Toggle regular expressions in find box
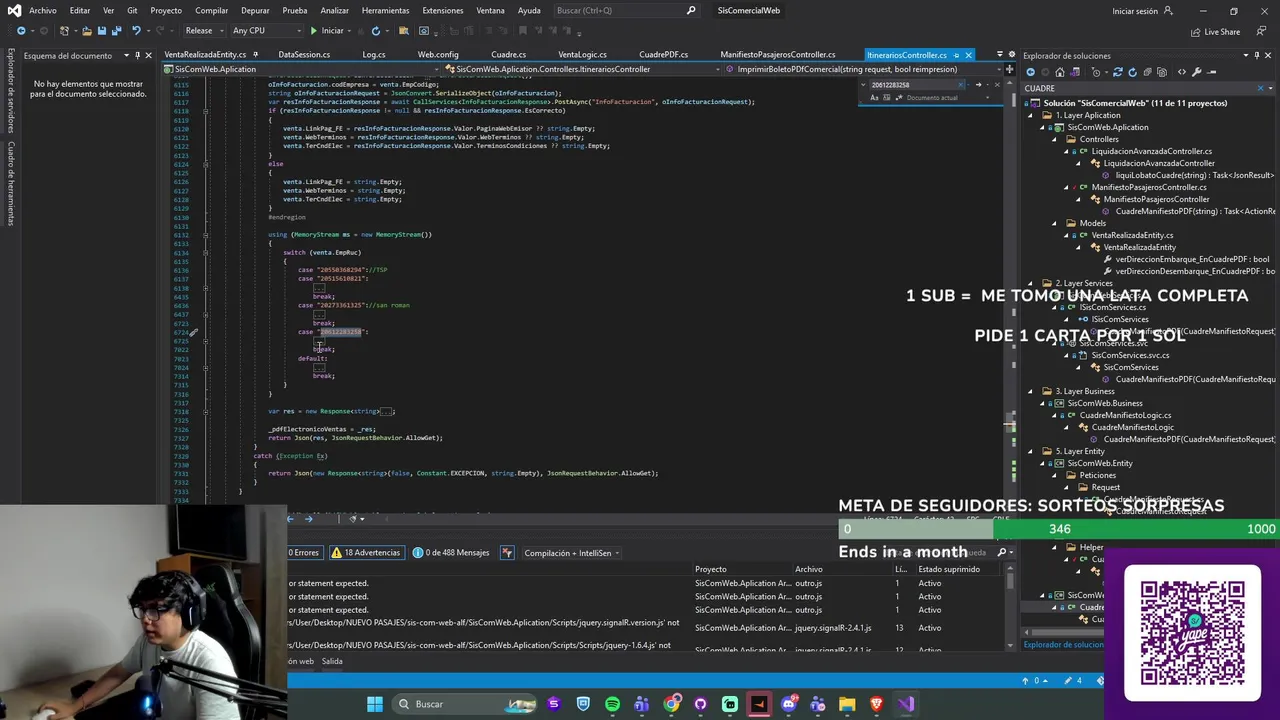 click(899, 98)
